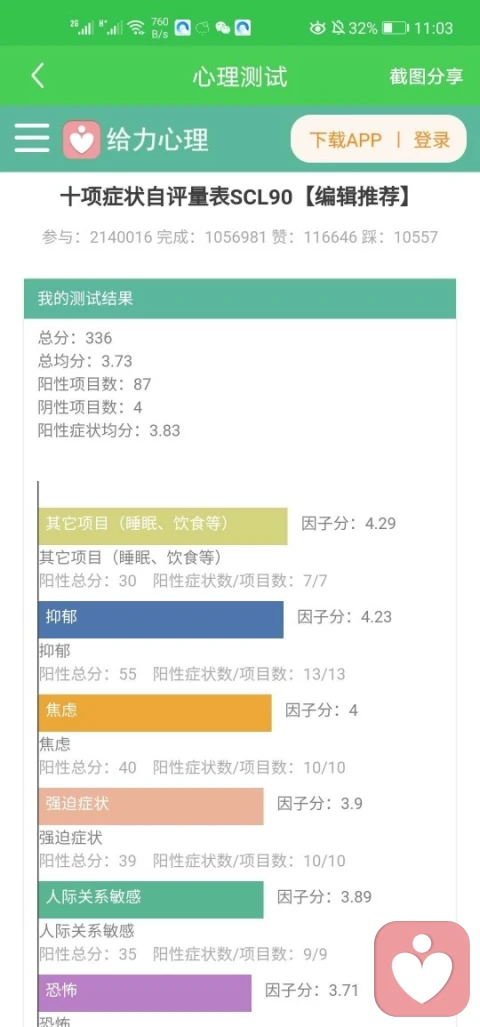
Task: Tap the 心理测试 page title
Action: click(x=240, y=77)
